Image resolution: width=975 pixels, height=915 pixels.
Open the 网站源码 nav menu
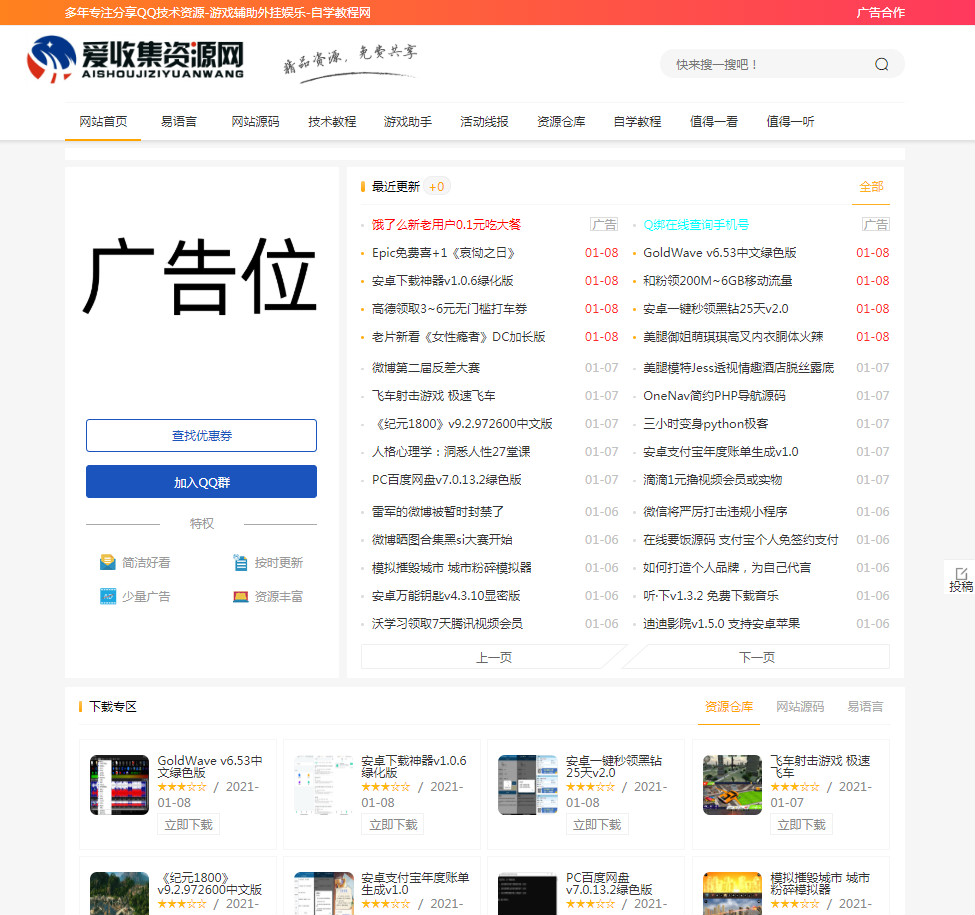pos(256,121)
